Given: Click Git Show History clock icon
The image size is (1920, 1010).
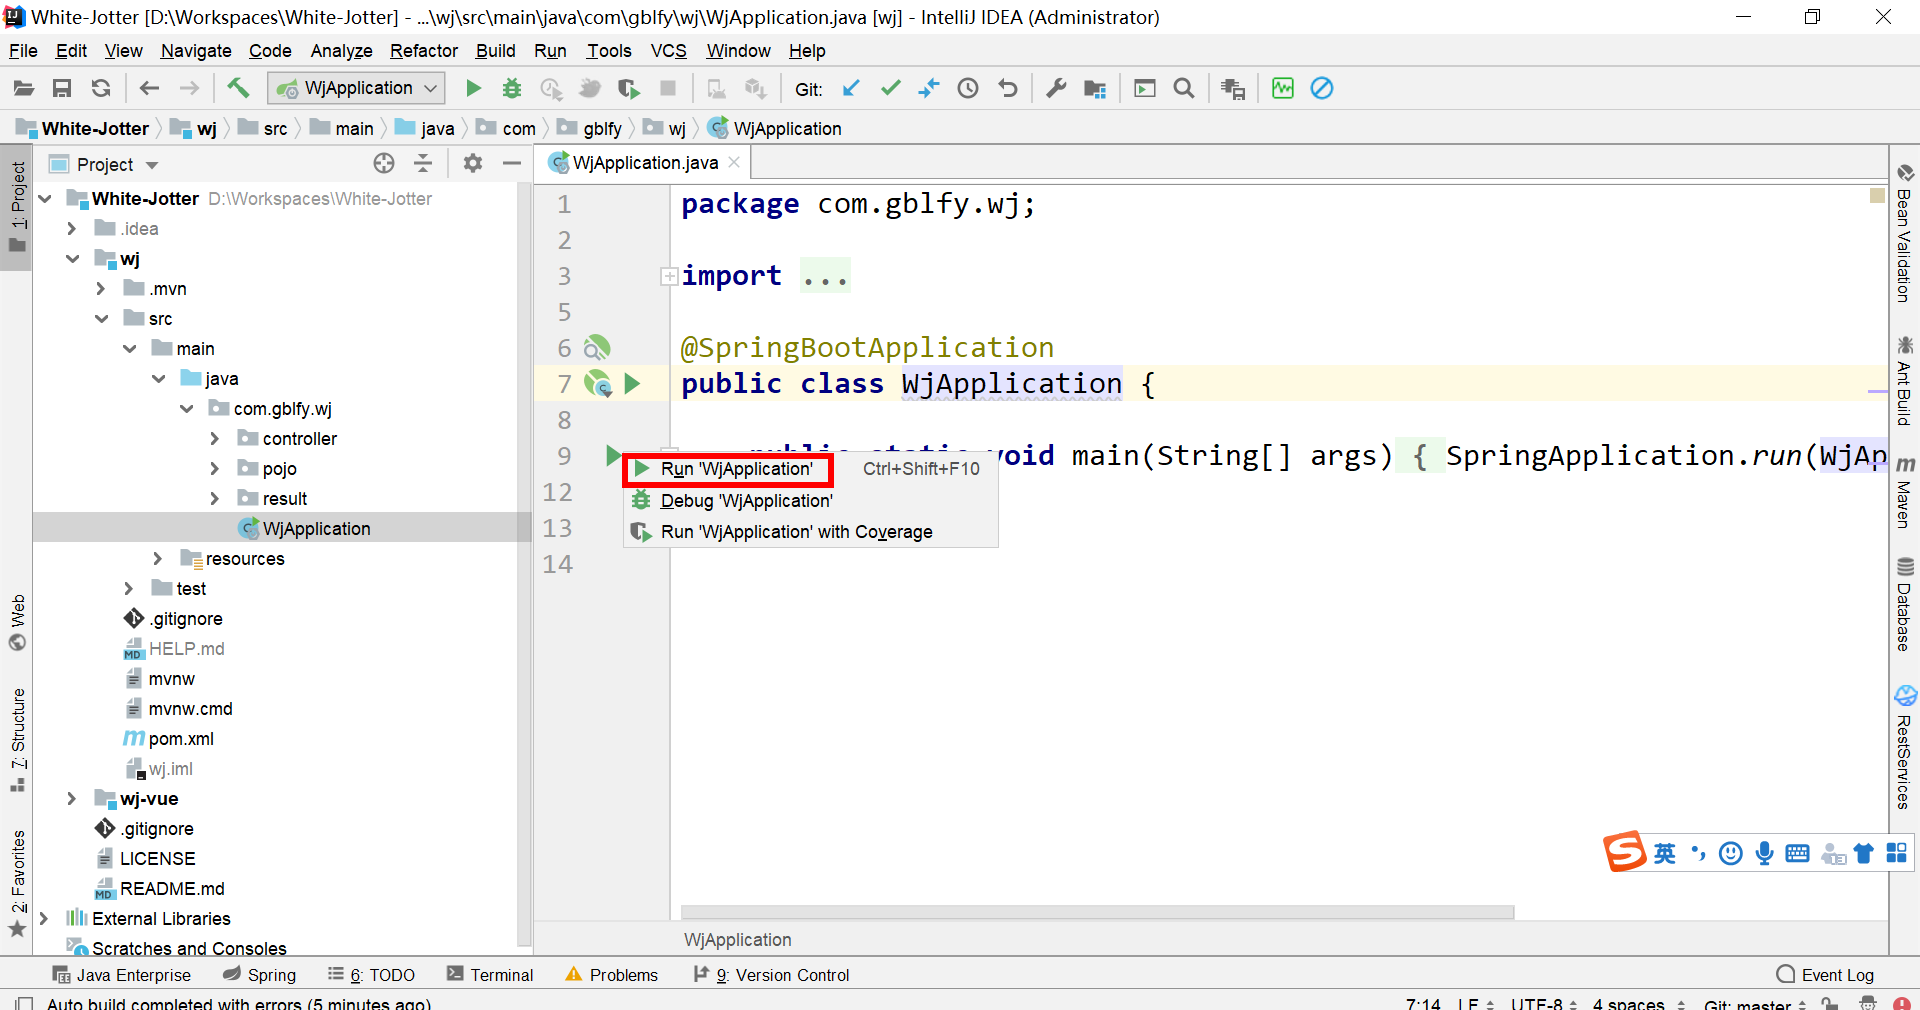Looking at the screenshot, I should tap(968, 89).
